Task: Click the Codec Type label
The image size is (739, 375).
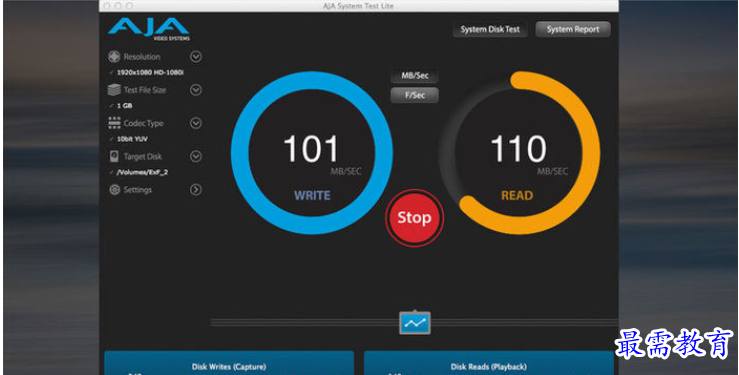Action: 143,123
